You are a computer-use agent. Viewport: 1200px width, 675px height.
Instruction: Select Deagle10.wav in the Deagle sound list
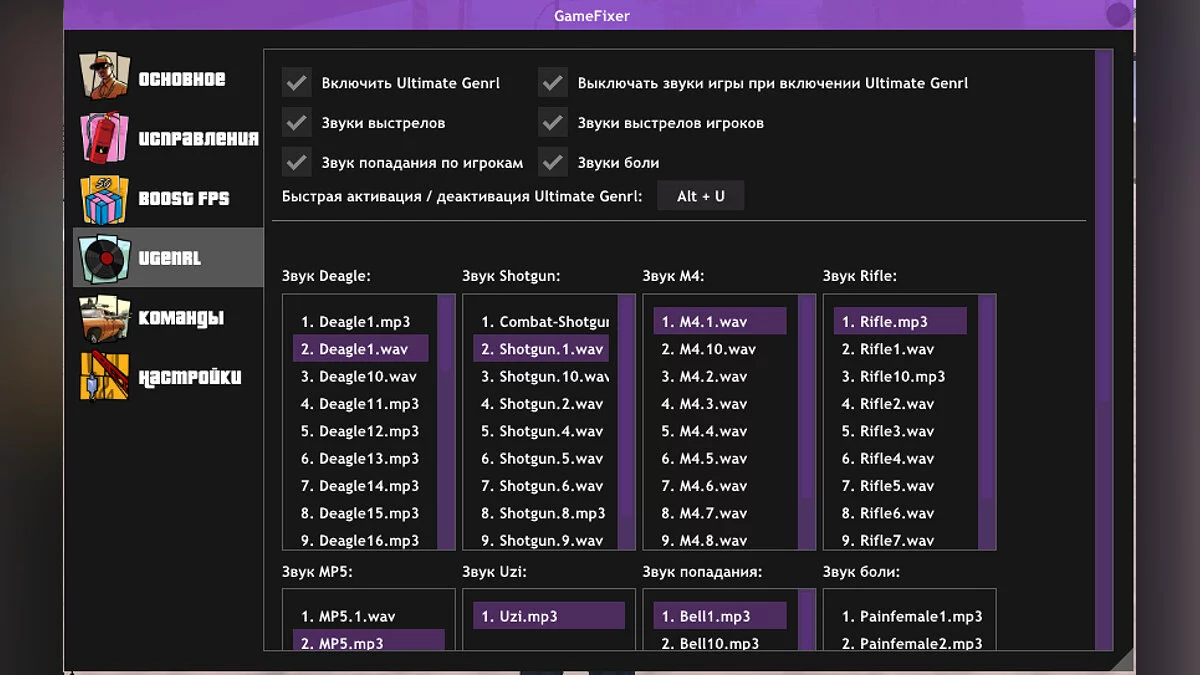[360, 377]
